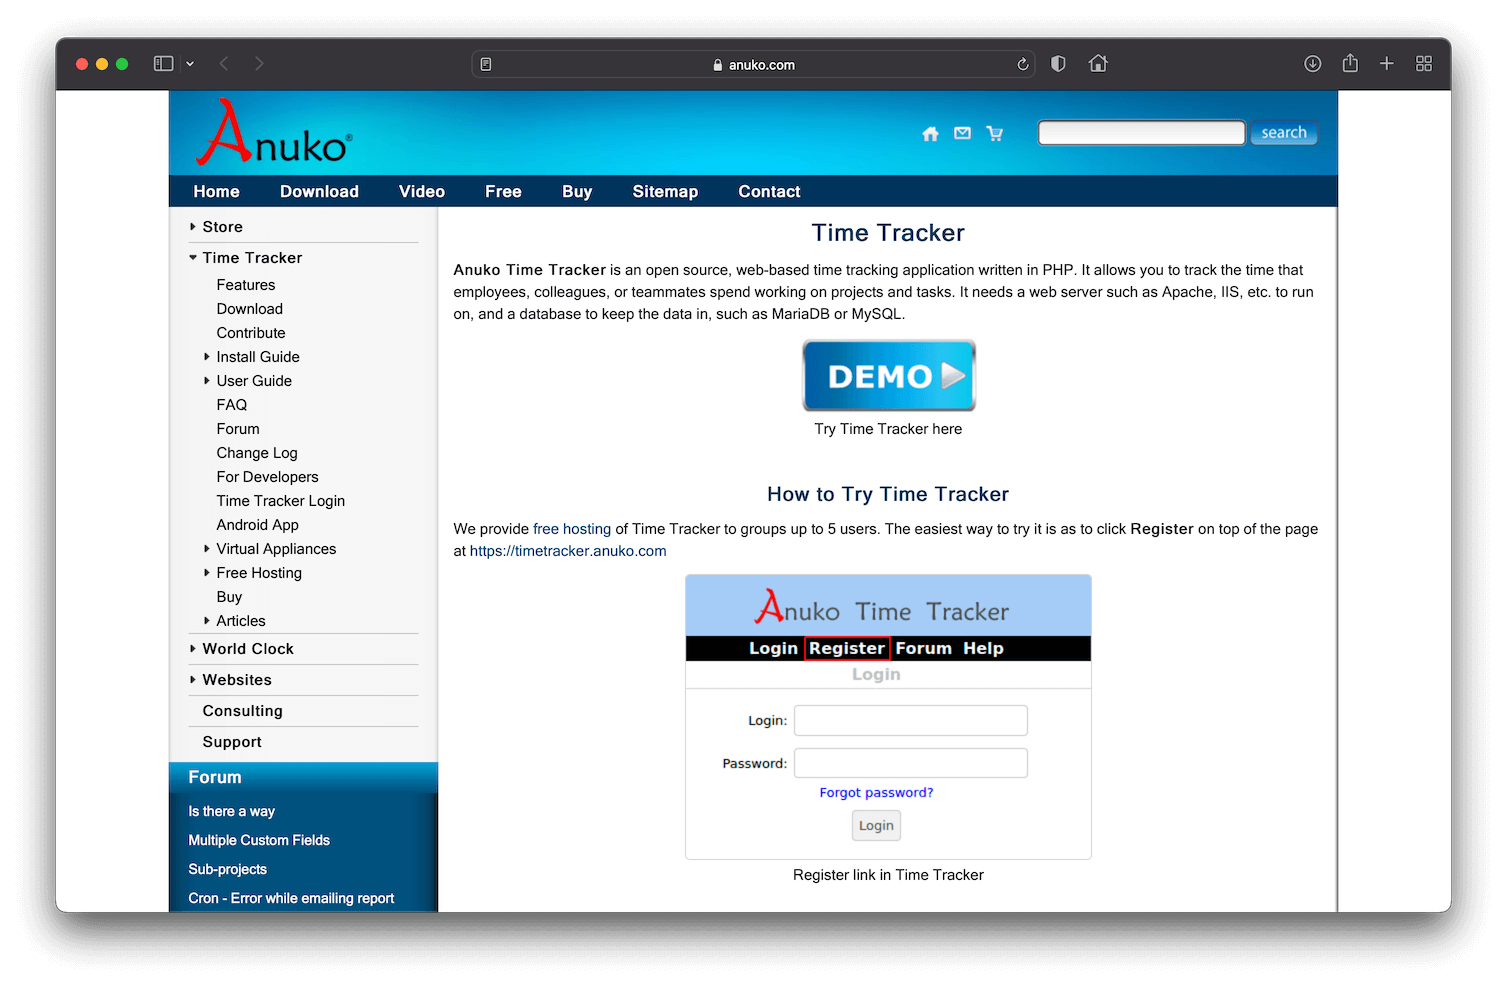Open the Buy menu item in navbar
The width and height of the screenshot is (1507, 986).
[x=577, y=192]
